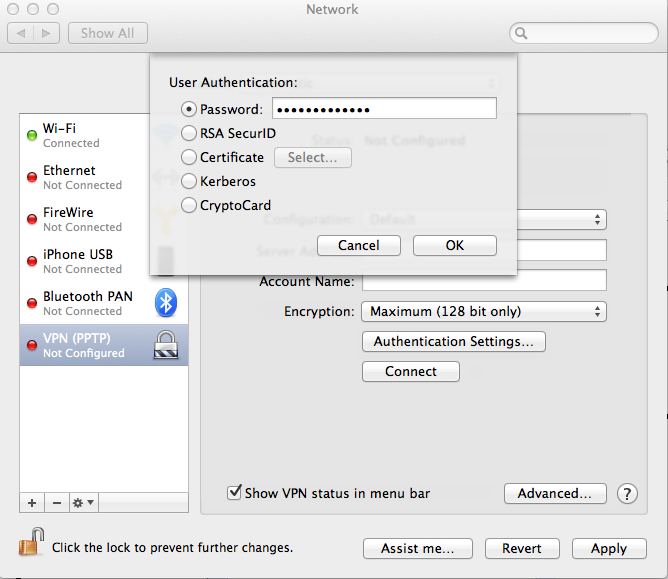Confirm authentication with the OK button
The image size is (668, 579).
pyautogui.click(x=455, y=245)
